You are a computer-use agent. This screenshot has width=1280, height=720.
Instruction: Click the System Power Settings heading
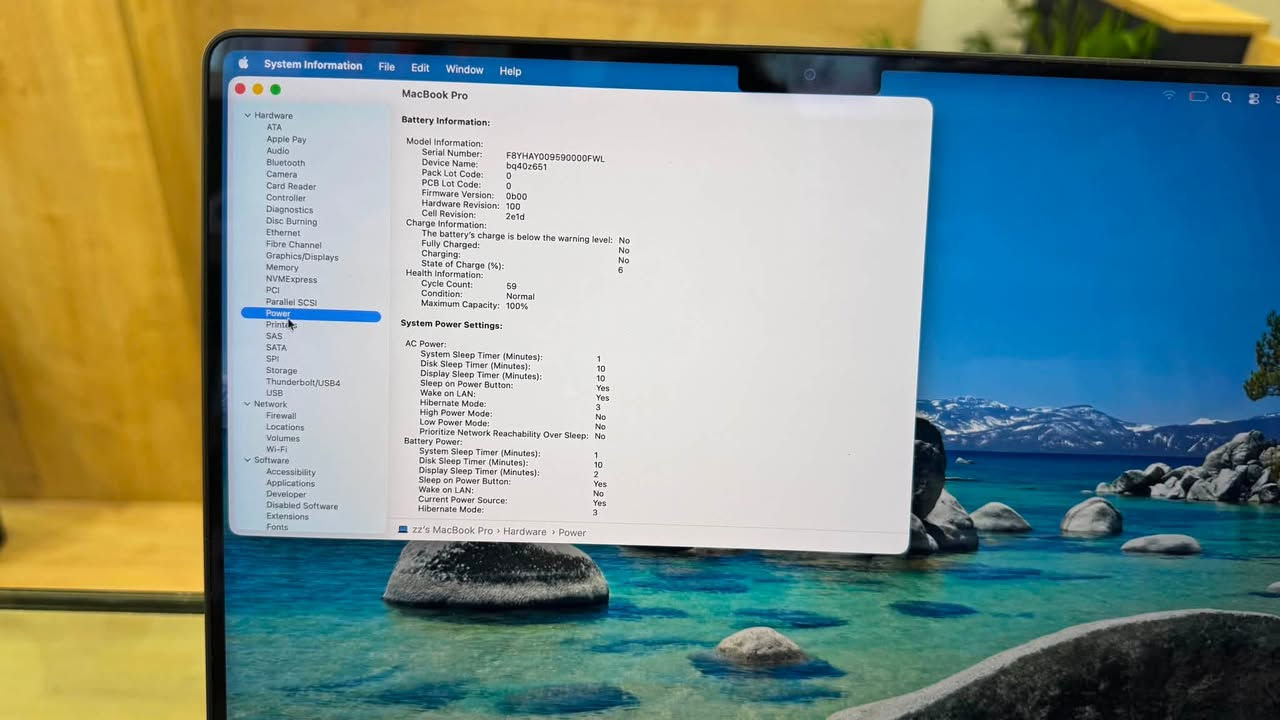click(x=451, y=325)
